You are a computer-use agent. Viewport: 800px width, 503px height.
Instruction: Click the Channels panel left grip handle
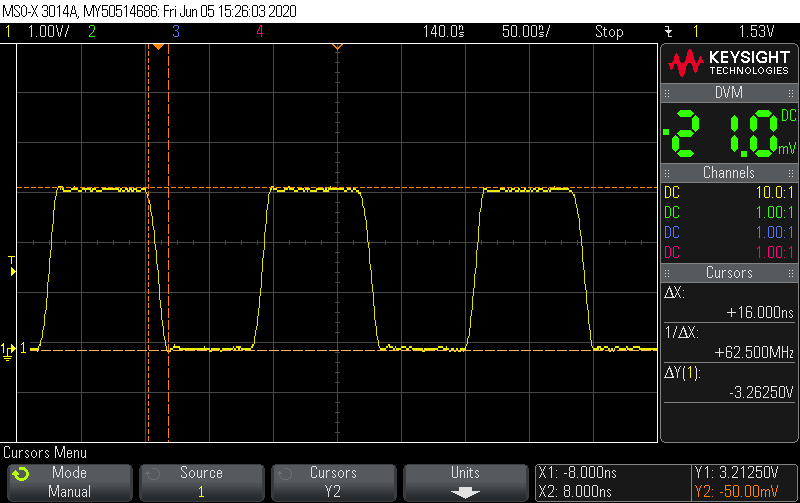667,173
